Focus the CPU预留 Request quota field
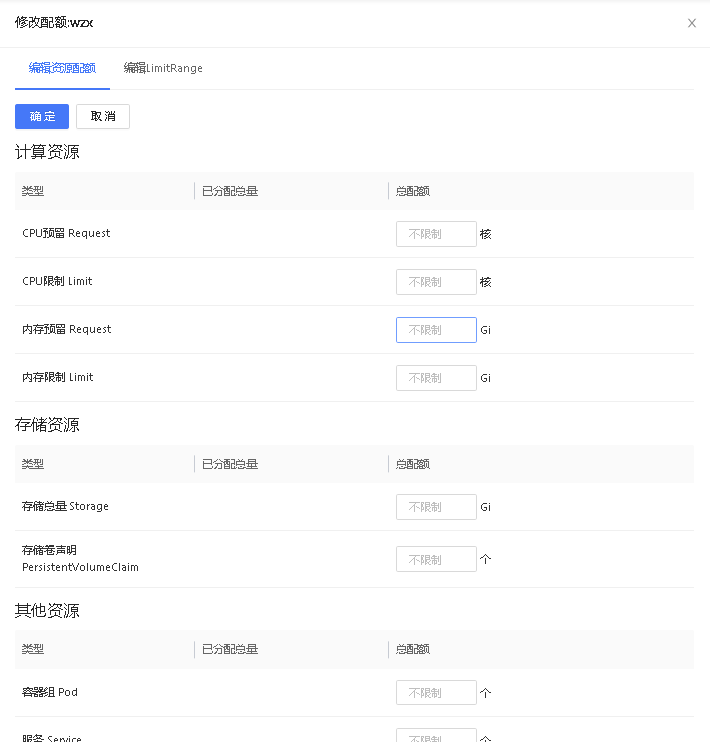Image resolution: width=710 pixels, height=742 pixels. (436, 234)
